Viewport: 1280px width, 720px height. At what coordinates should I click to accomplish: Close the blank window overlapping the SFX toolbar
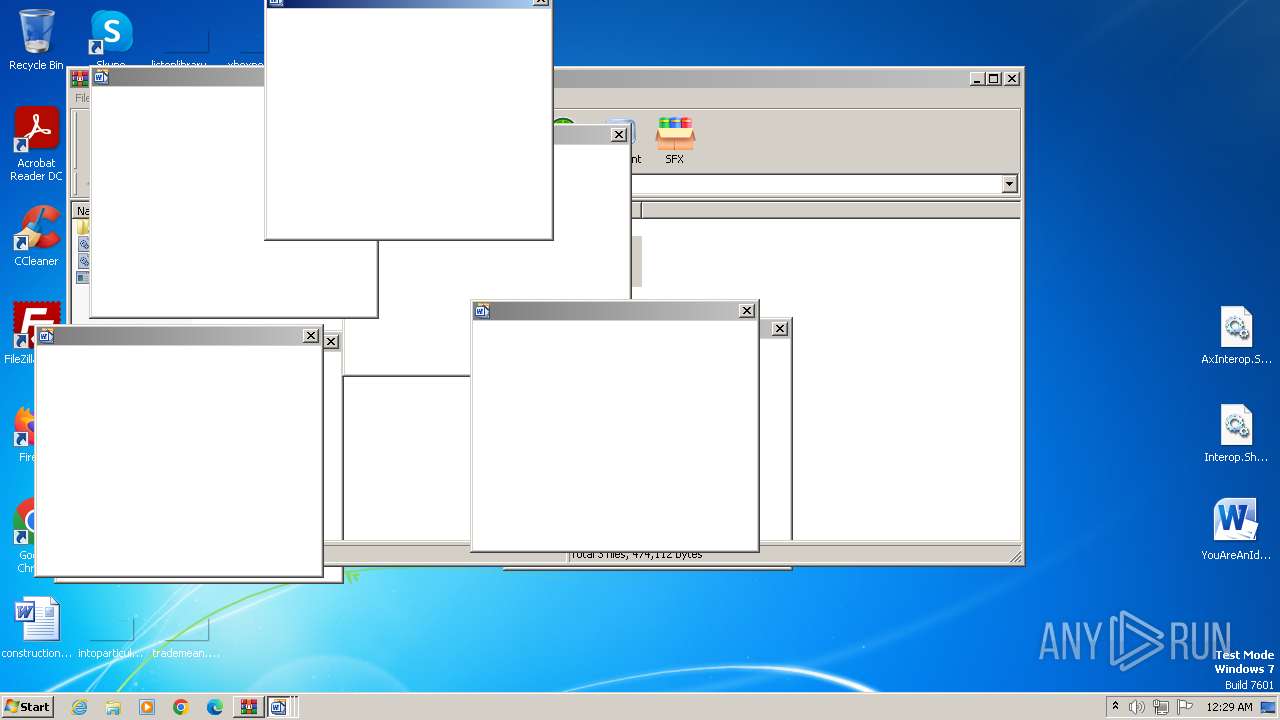click(619, 135)
